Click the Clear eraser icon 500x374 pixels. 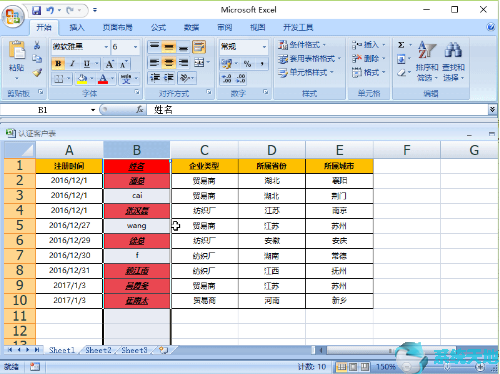(x=401, y=72)
